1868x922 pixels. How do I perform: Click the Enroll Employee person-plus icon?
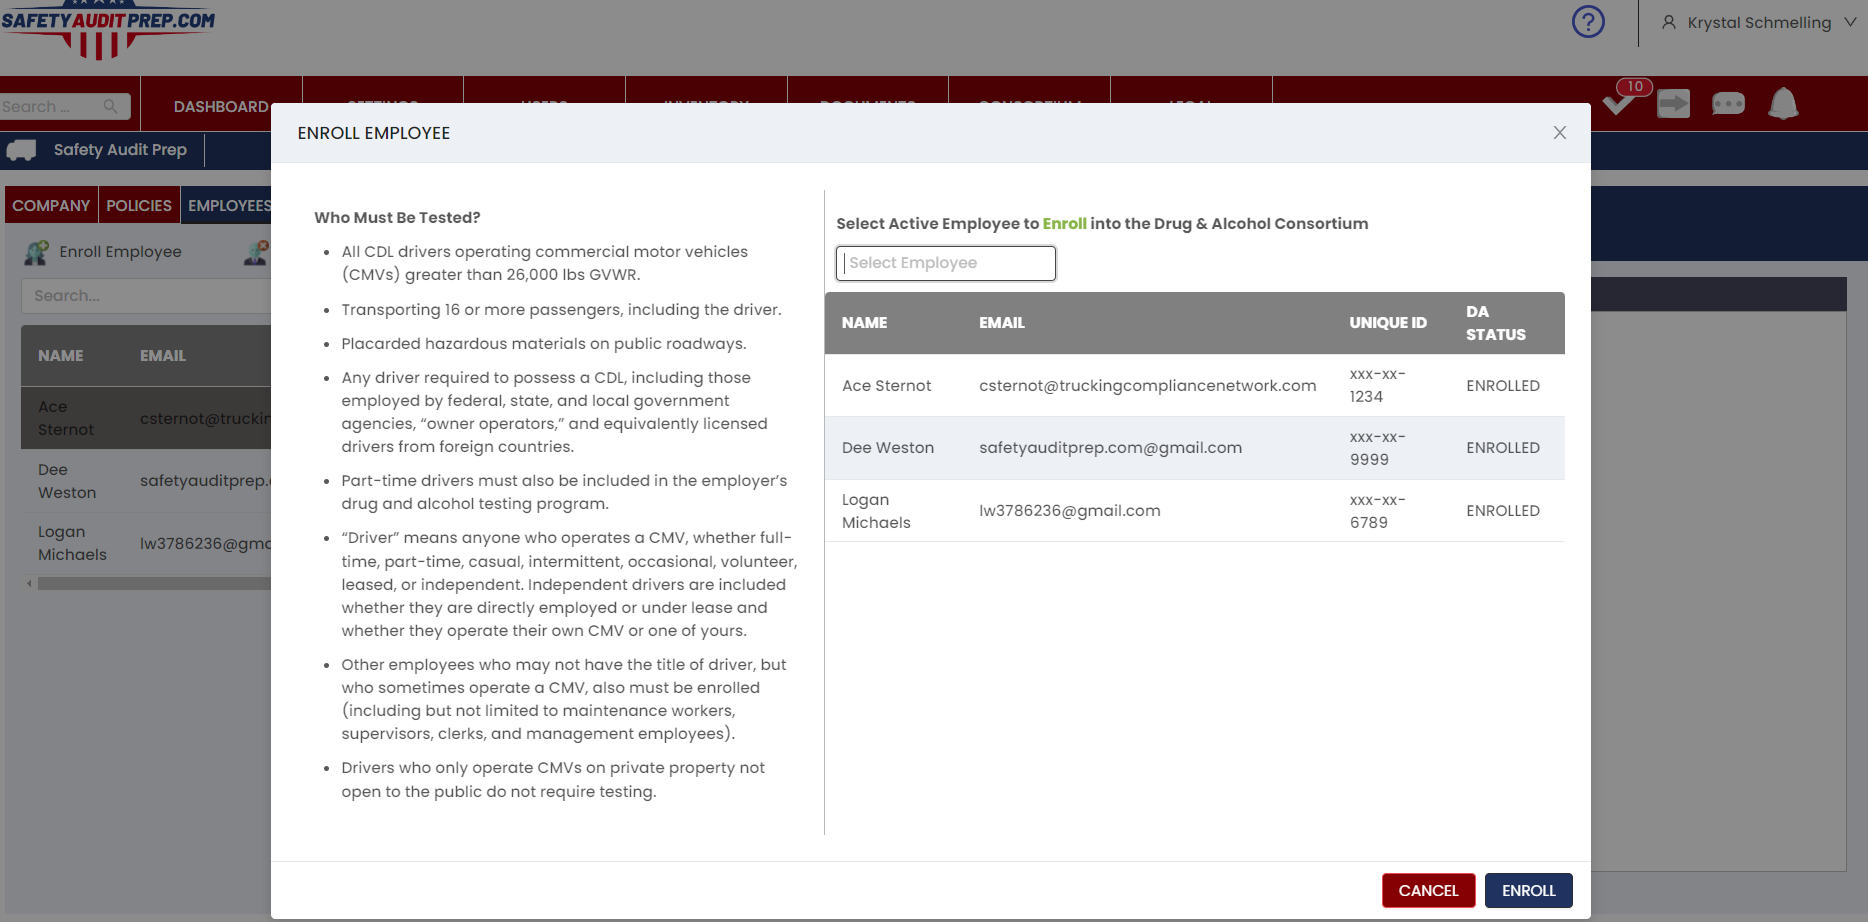37,252
